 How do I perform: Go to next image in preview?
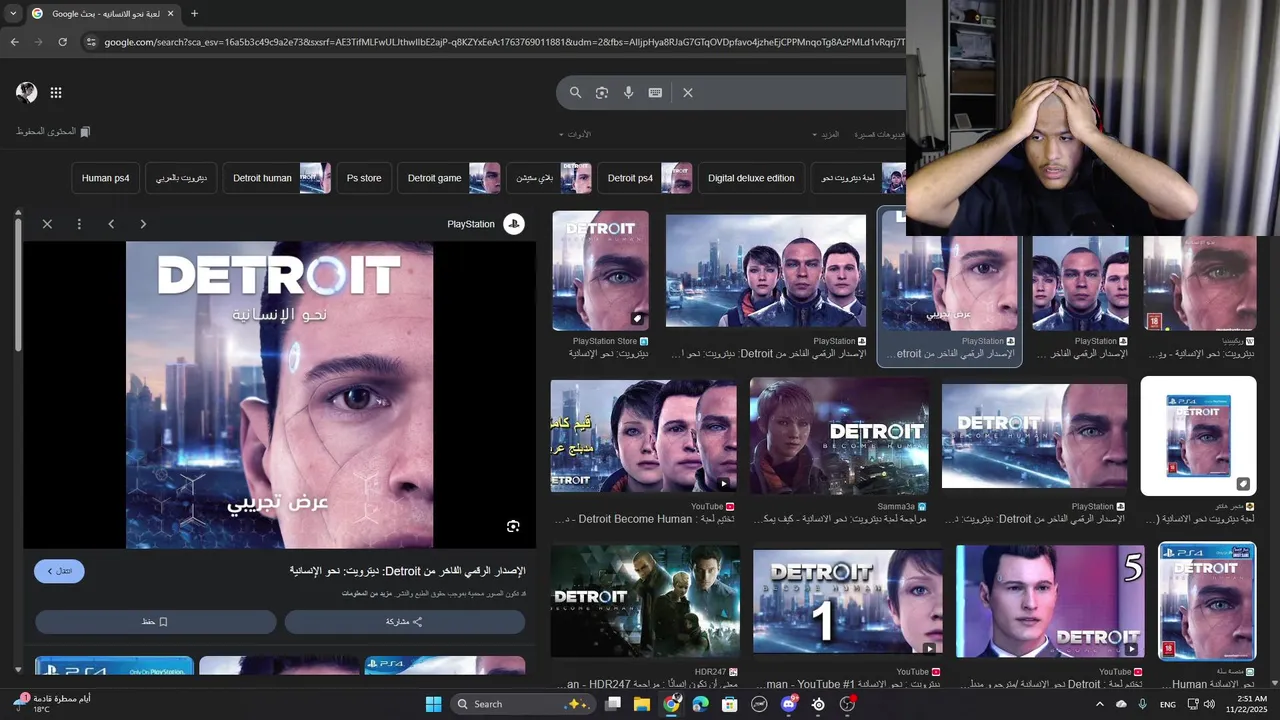(x=143, y=224)
